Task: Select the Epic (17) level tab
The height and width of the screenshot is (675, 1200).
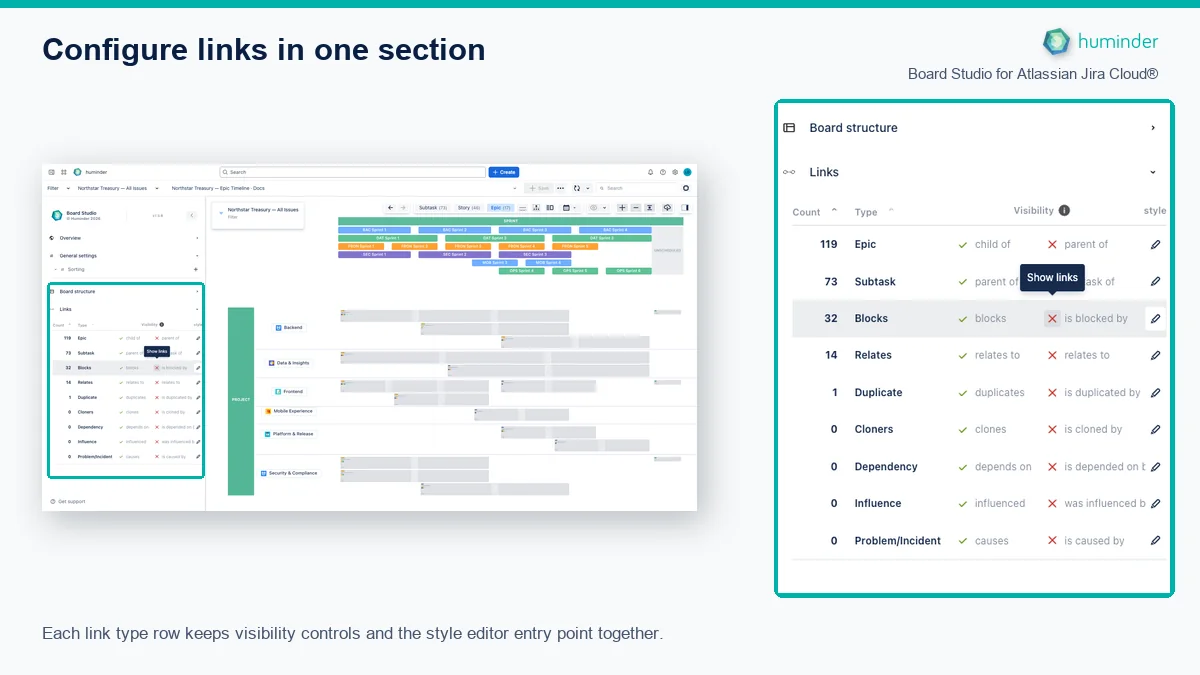Action: click(x=500, y=208)
